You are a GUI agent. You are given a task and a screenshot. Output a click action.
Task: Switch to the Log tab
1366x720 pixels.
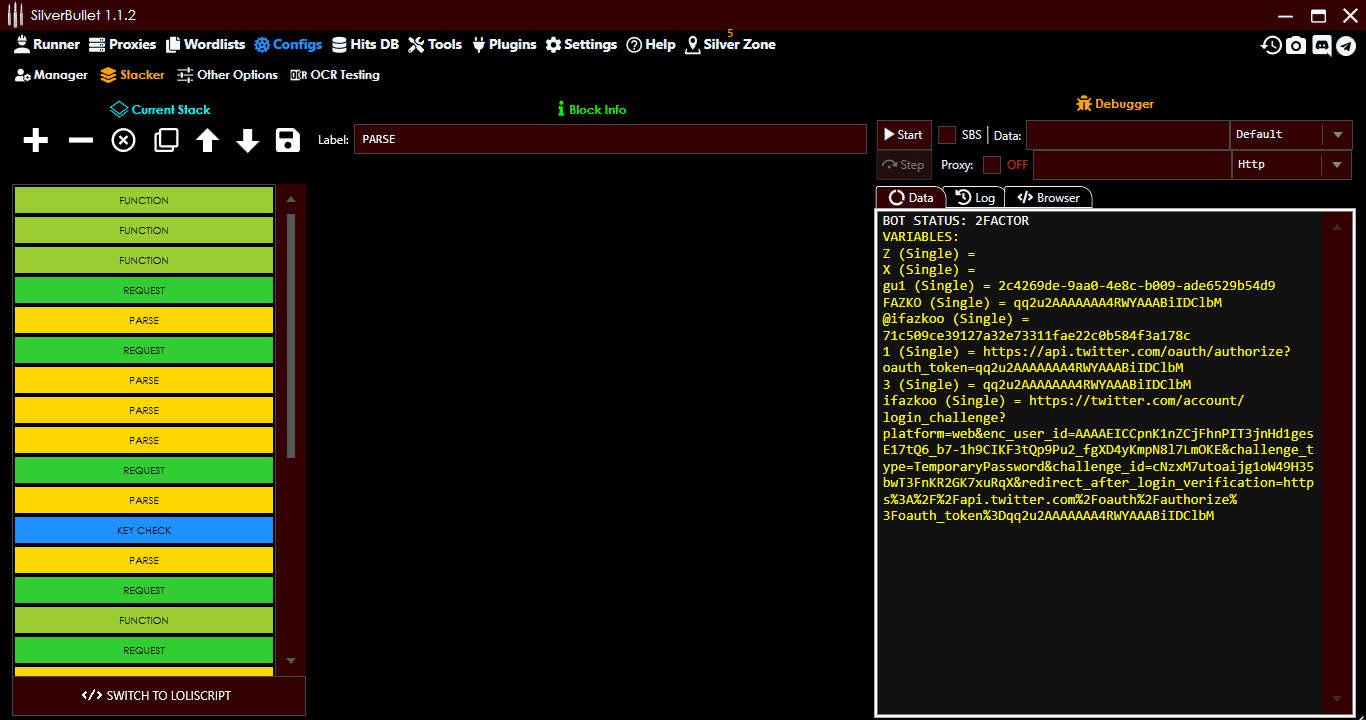coord(975,197)
